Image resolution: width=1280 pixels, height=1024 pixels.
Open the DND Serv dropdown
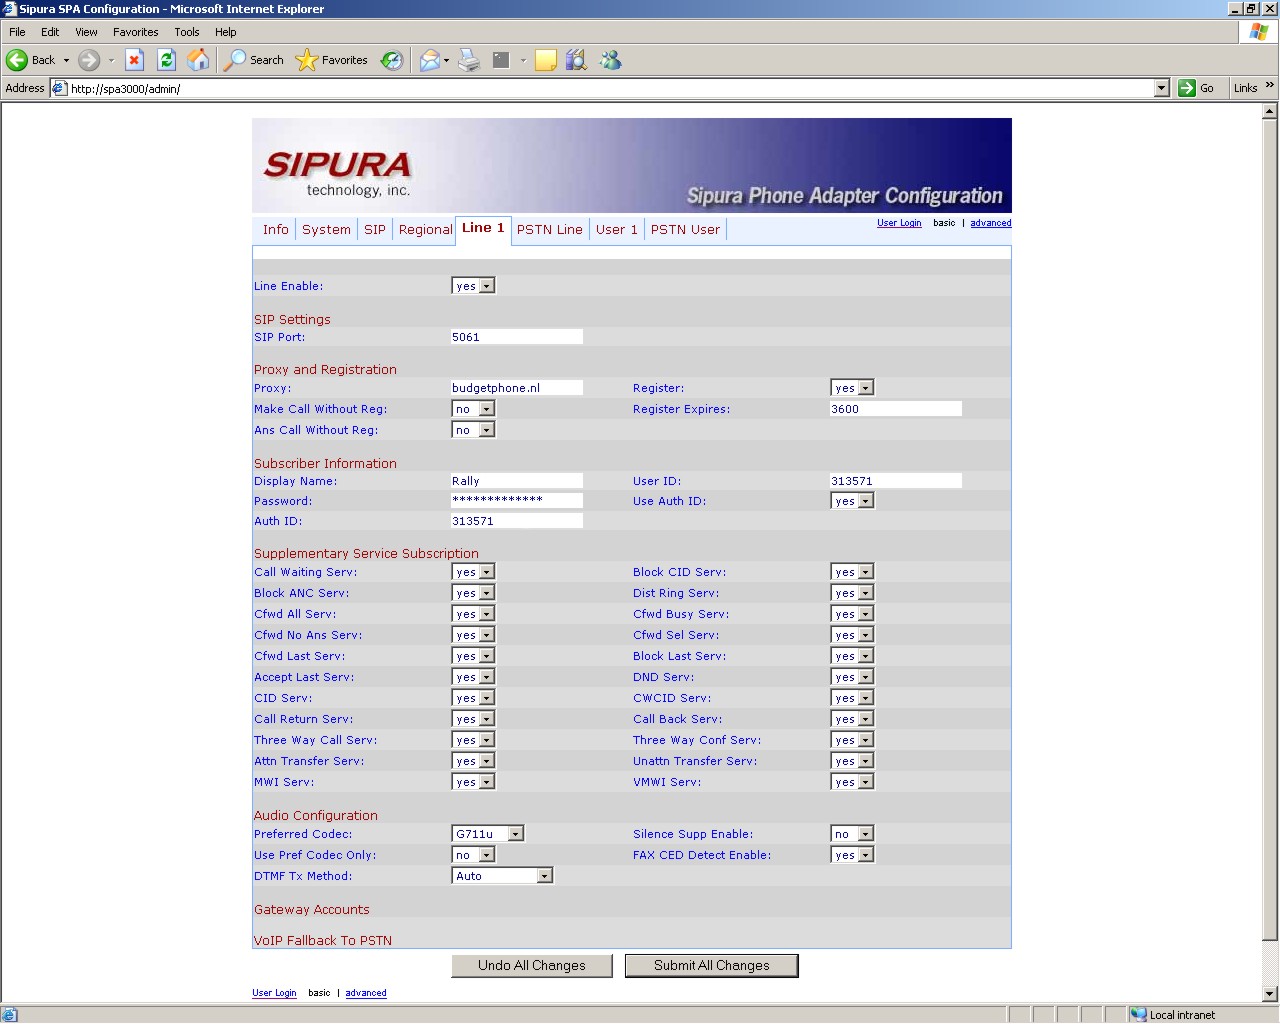click(852, 677)
